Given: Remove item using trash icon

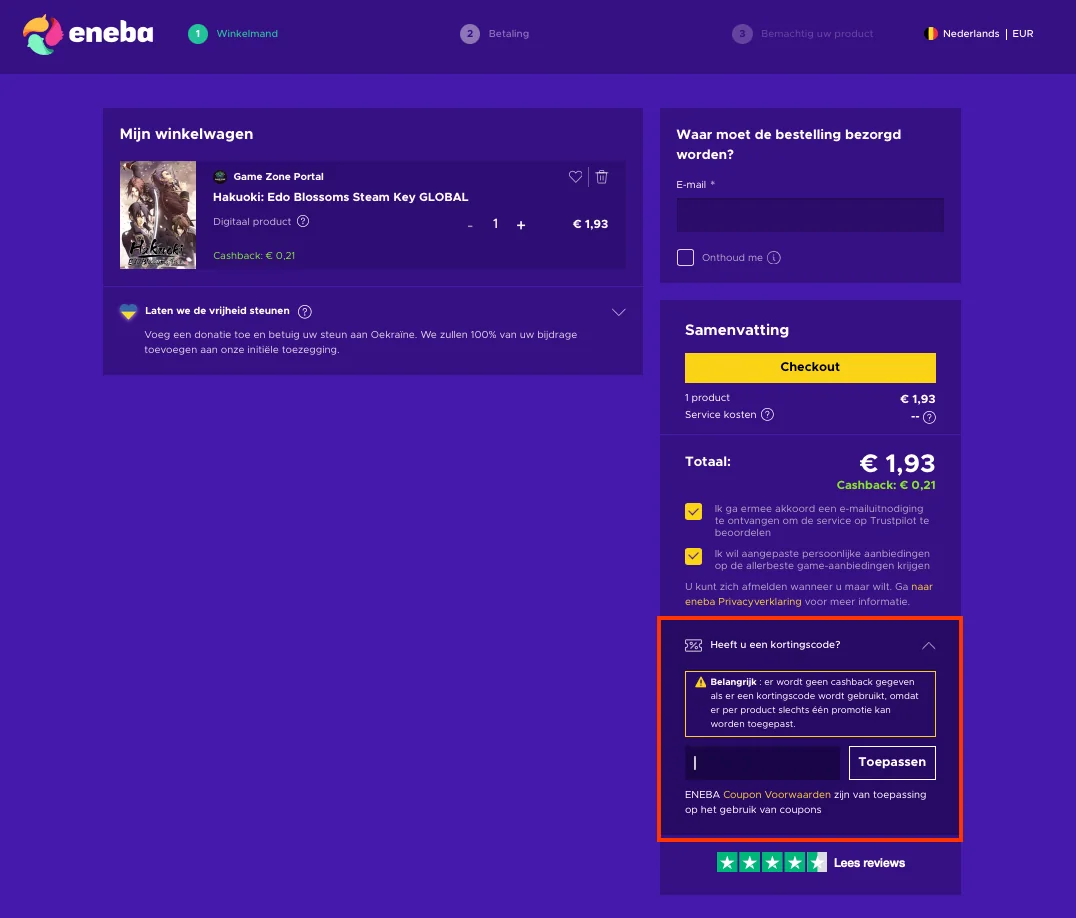Looking at the screenshot, I should (602, 177).
